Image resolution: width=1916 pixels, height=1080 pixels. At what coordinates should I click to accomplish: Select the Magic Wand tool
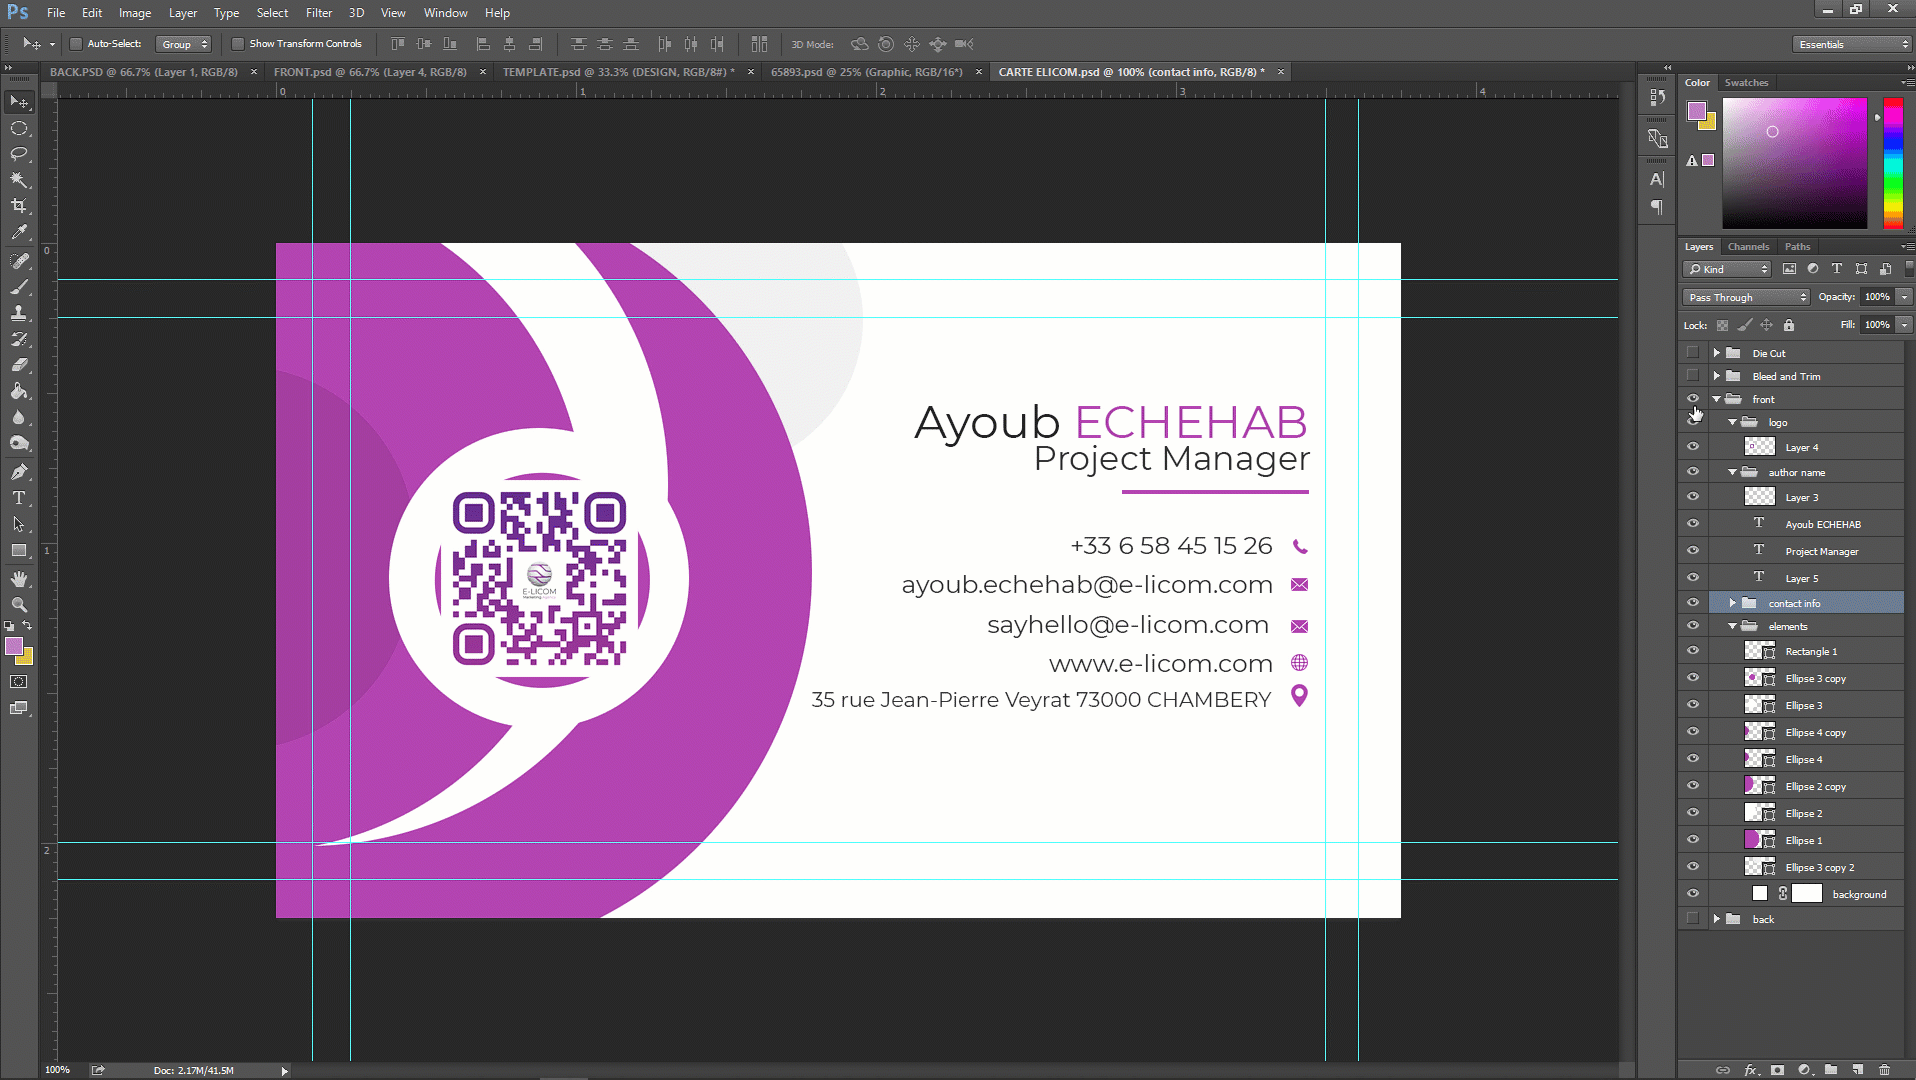[19, 180]
